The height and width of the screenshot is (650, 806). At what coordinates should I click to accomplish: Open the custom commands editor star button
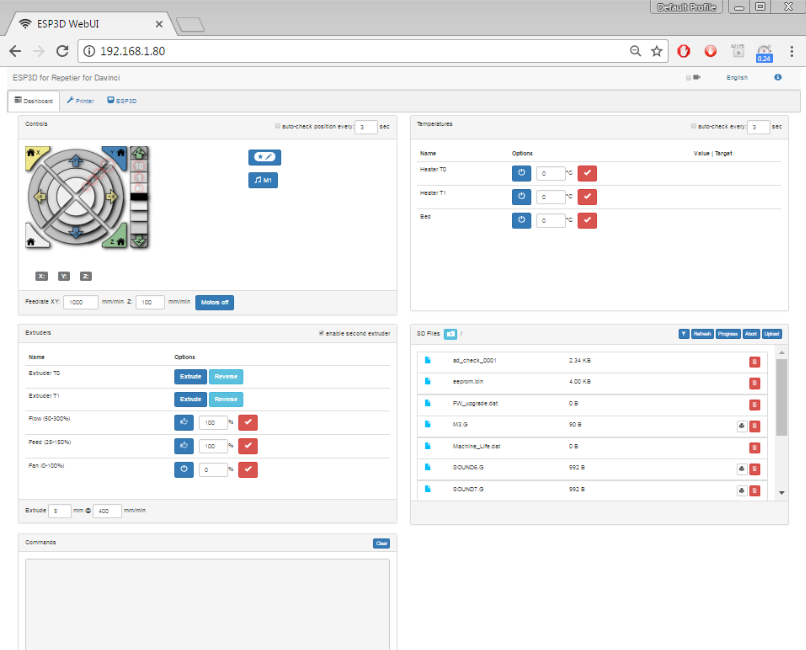(x=264, y=157)
